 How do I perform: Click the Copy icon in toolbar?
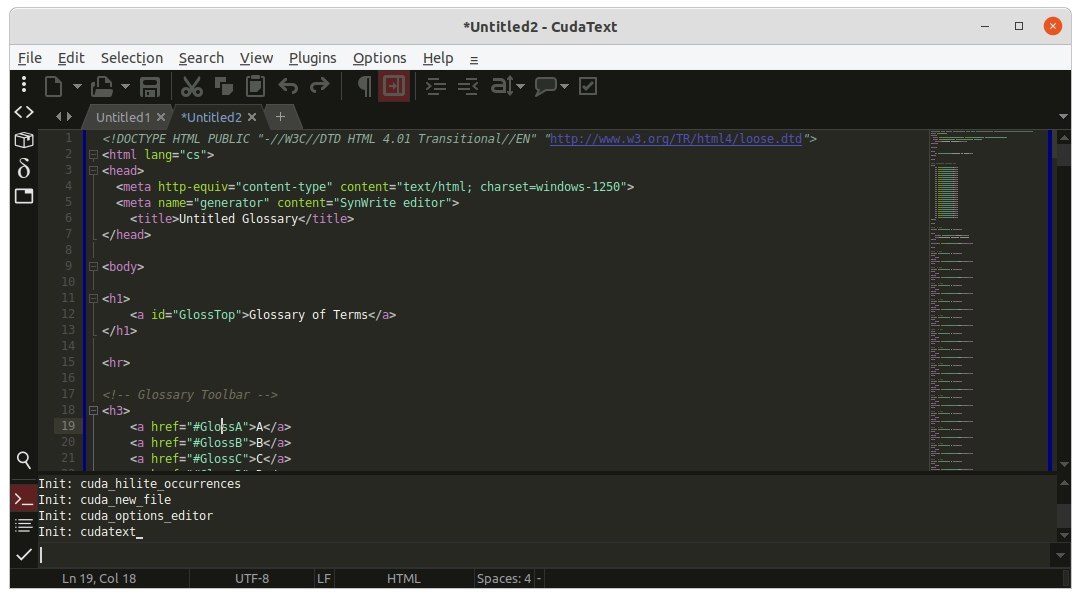pos(223,87)
